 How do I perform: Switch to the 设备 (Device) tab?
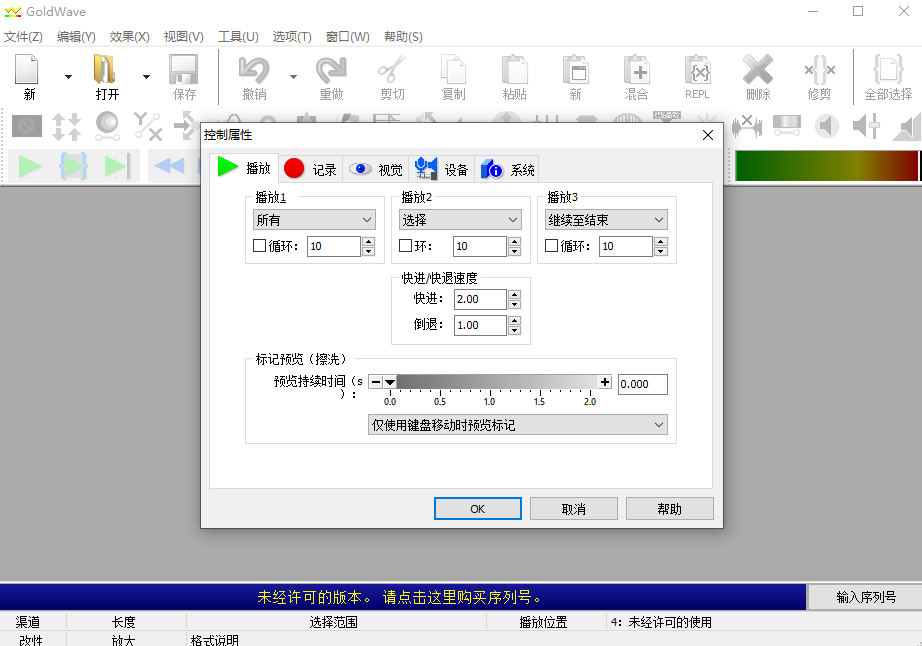(441, 169)
